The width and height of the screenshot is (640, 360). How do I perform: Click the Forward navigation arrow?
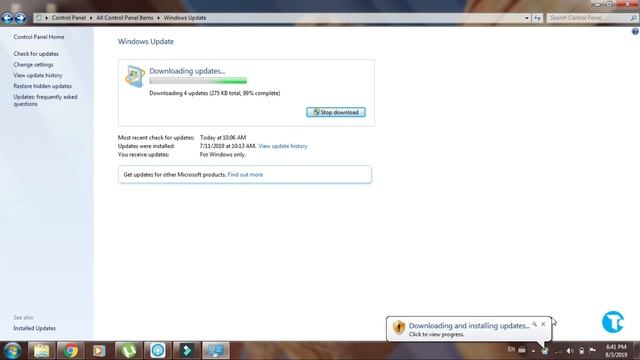[x=20, y=18]
